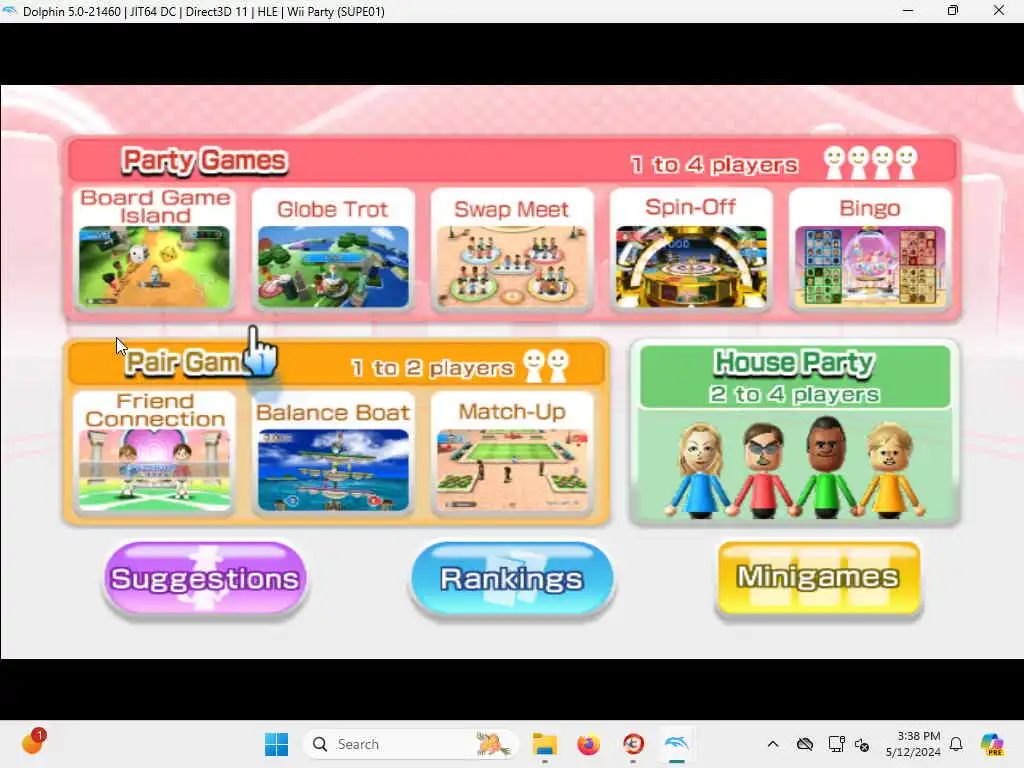
Task: Click the blonde Mii in blue shirt
Action: click(x=700, y=470)
